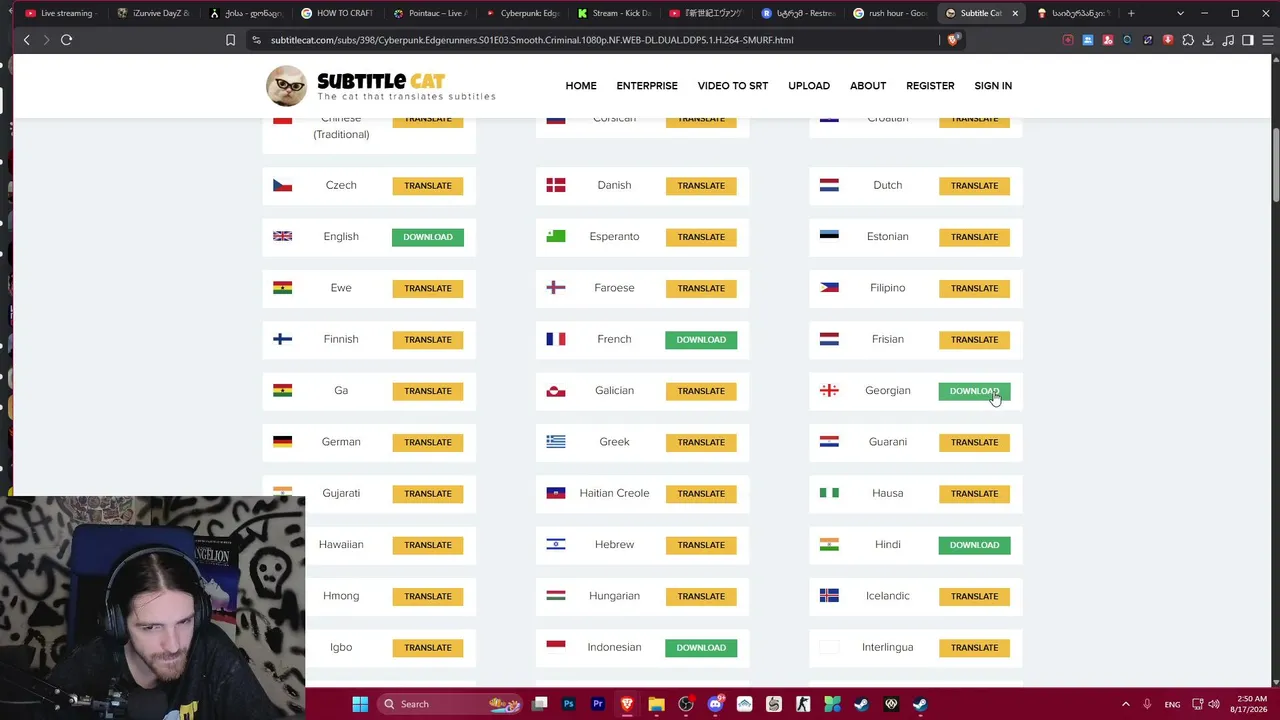Open the Brave main menu
1280x720 pixels.
(1267, 40)
